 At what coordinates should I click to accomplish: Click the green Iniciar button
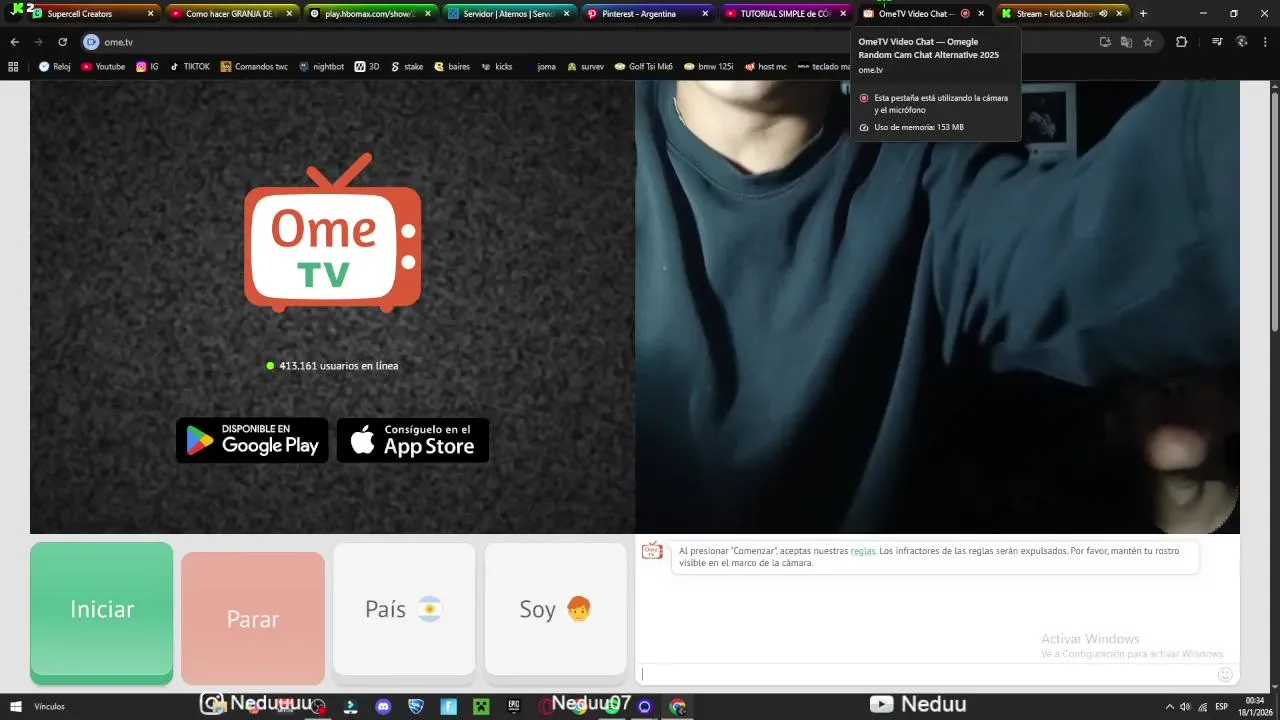click(101, 613)
